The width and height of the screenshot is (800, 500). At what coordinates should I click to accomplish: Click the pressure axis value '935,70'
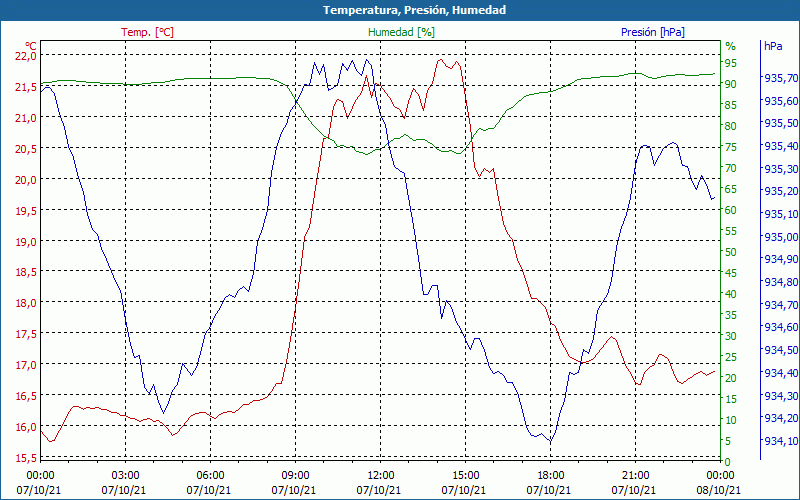pos(781,78)
